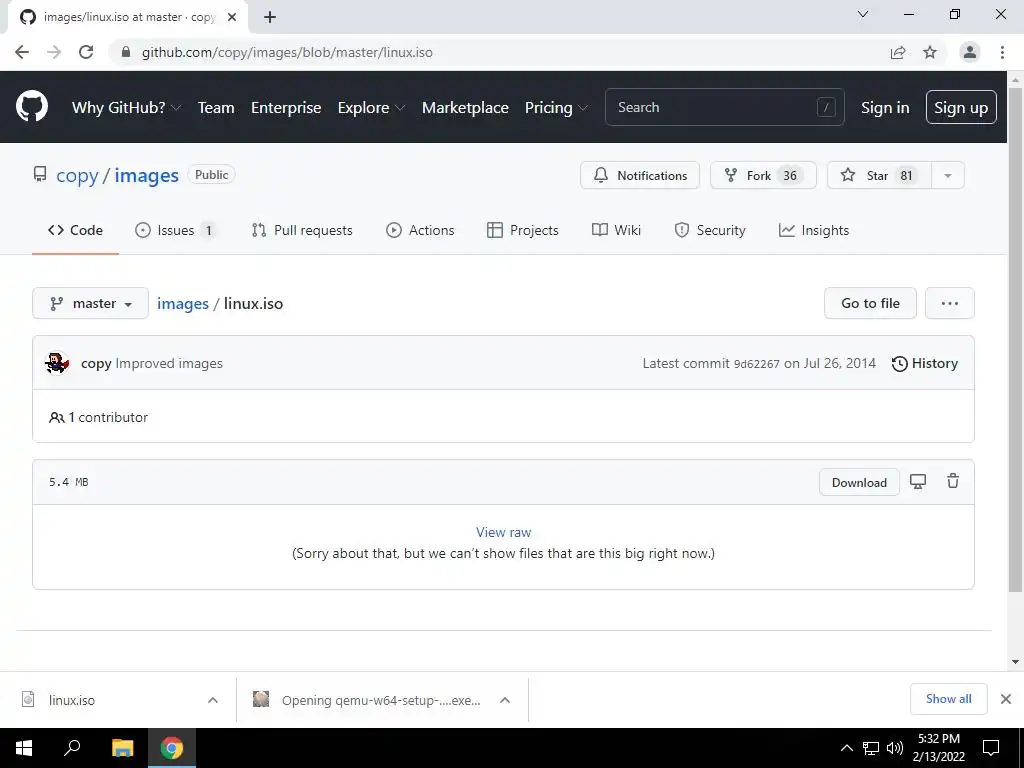Open a new browser tab
The height and width of the screenshot is (768, 1024).
click(x=270, y=17)
